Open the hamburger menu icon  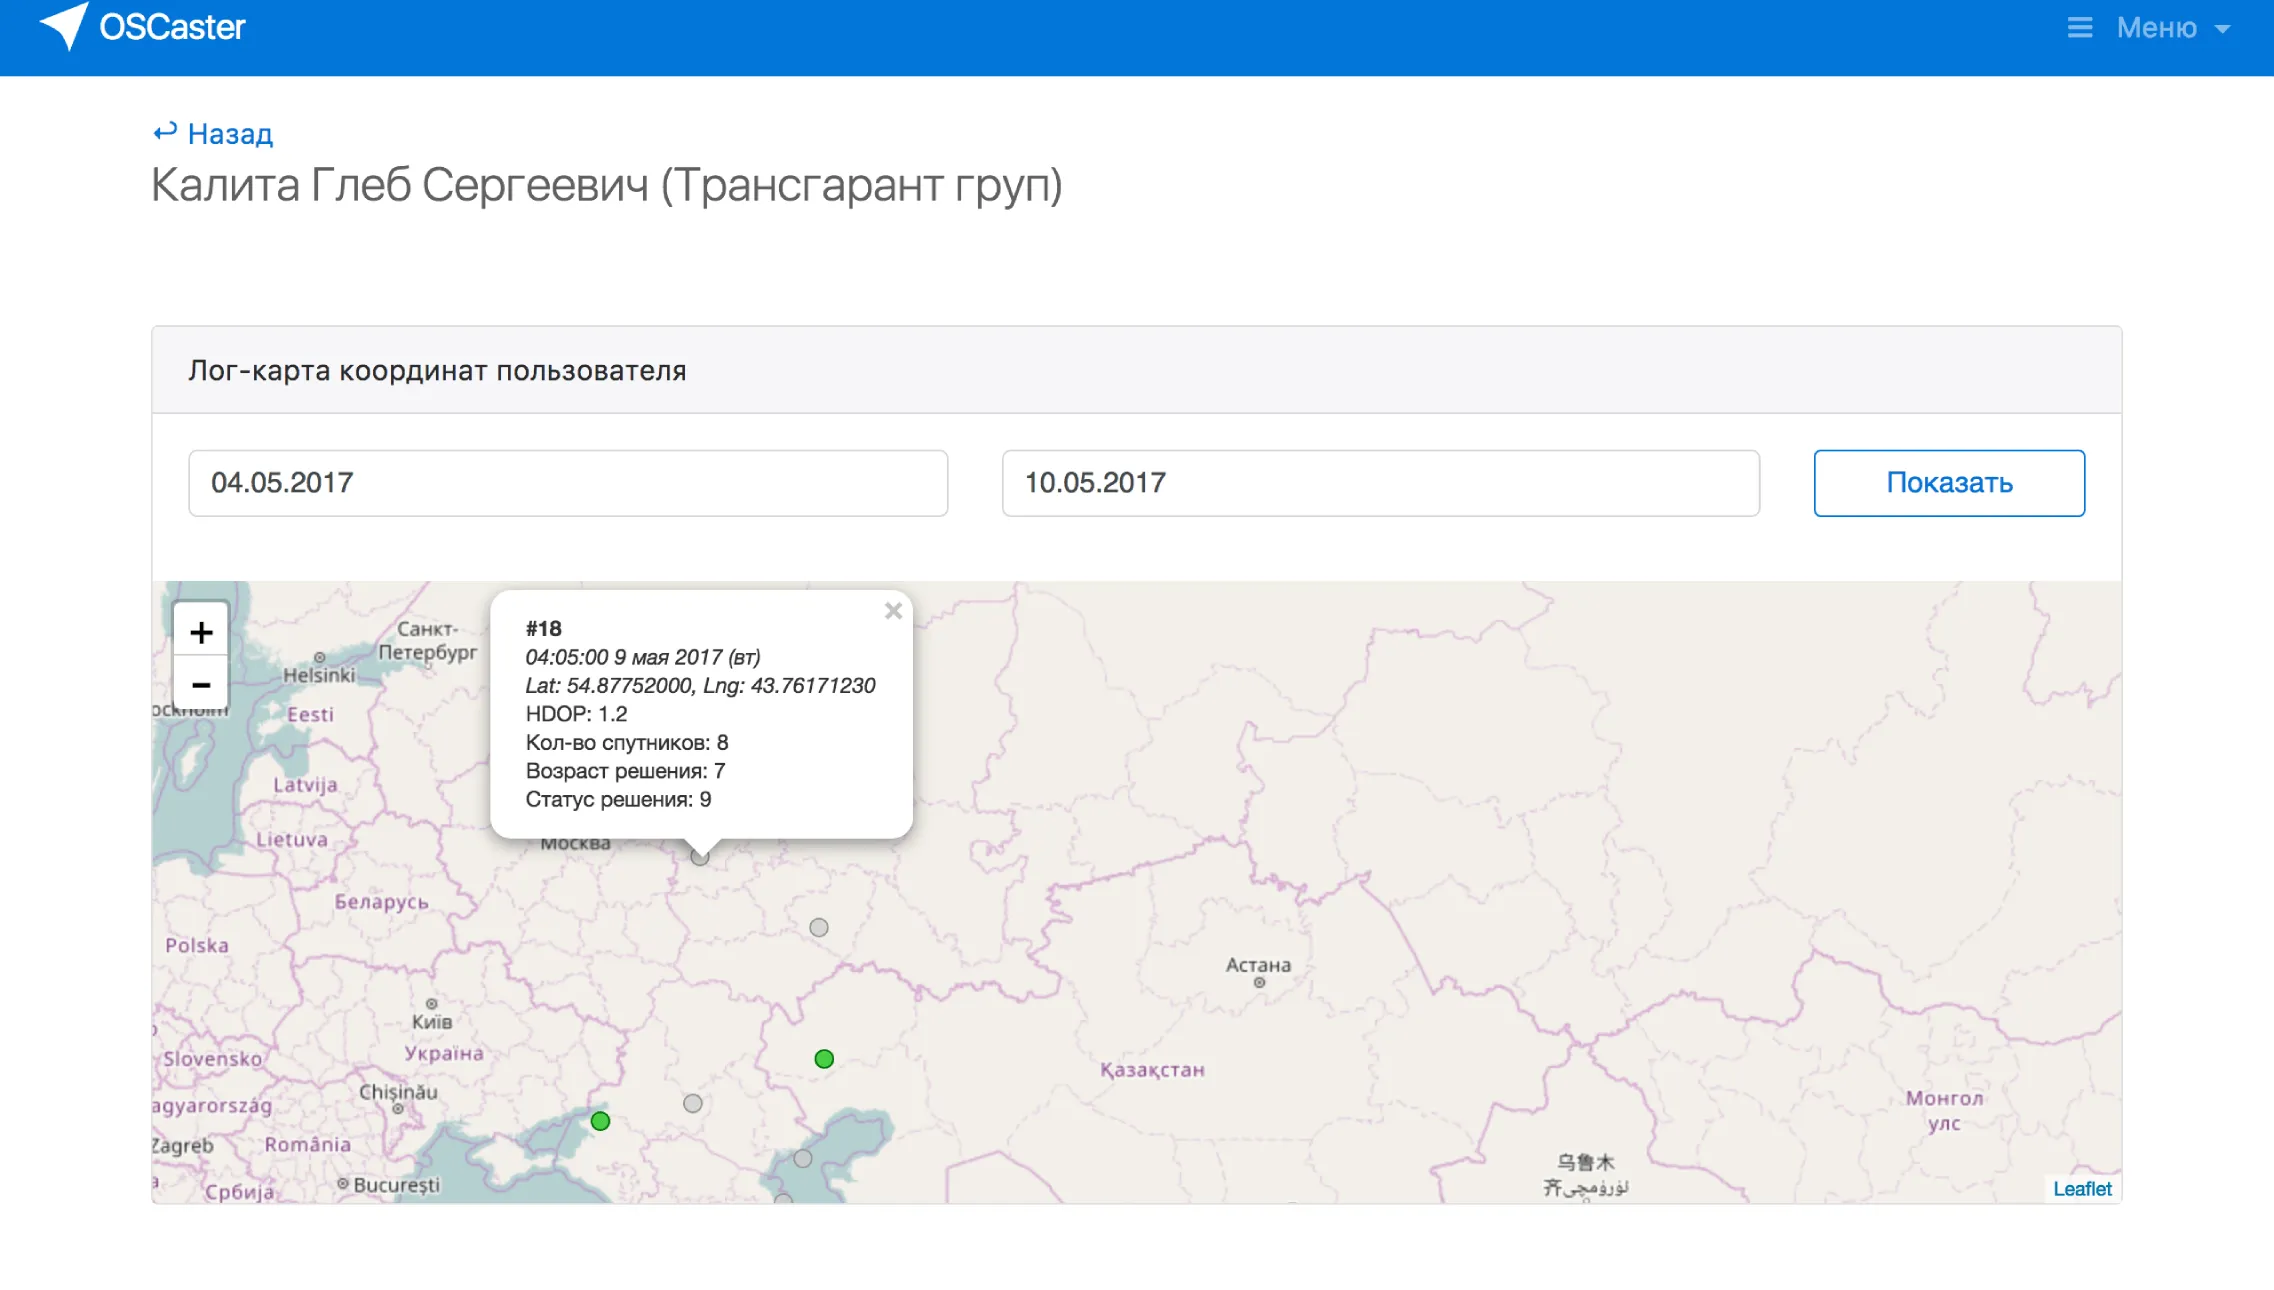(x=2079, y=27)
